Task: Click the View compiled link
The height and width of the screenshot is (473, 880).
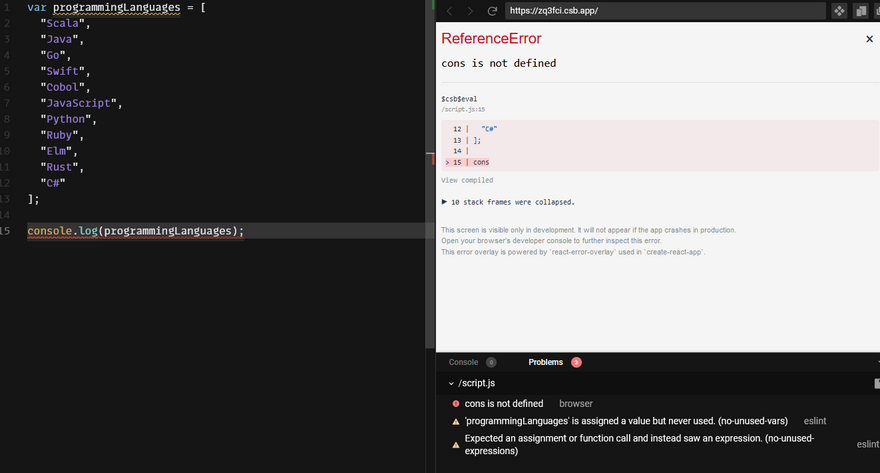Action: tap(467, 180)
